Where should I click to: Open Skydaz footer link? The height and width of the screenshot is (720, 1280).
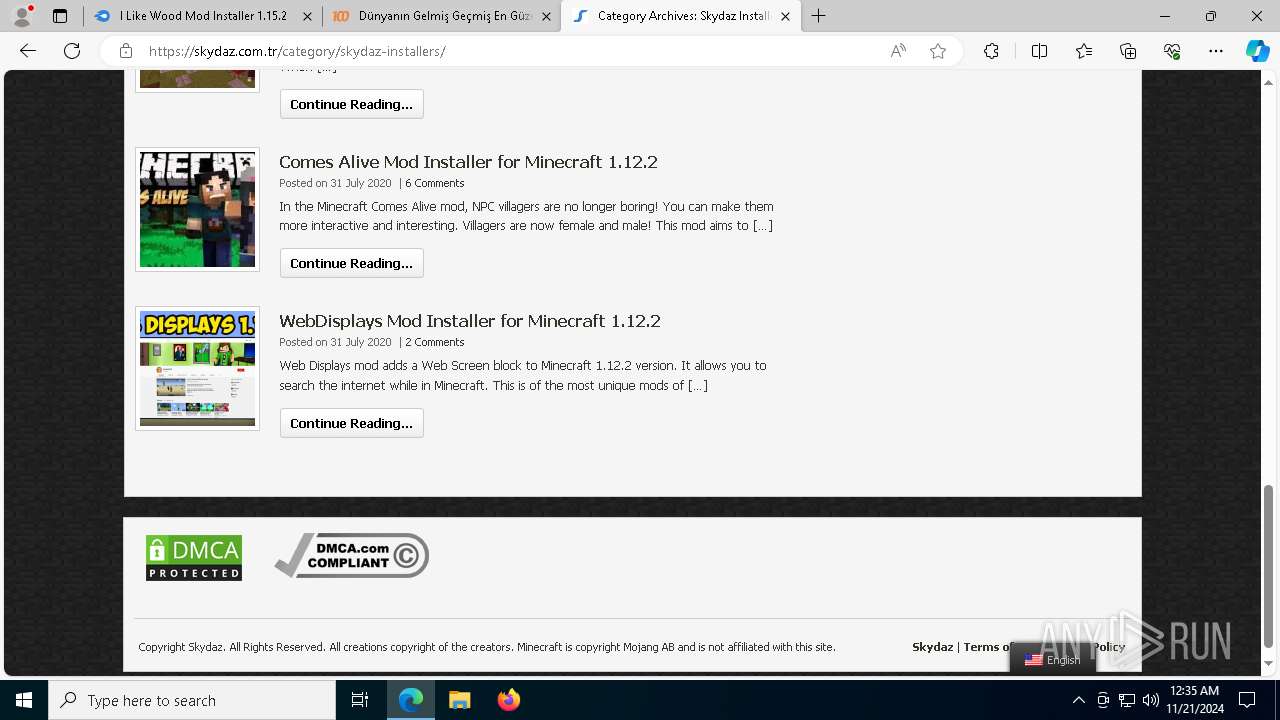click(x=932, y=647)
